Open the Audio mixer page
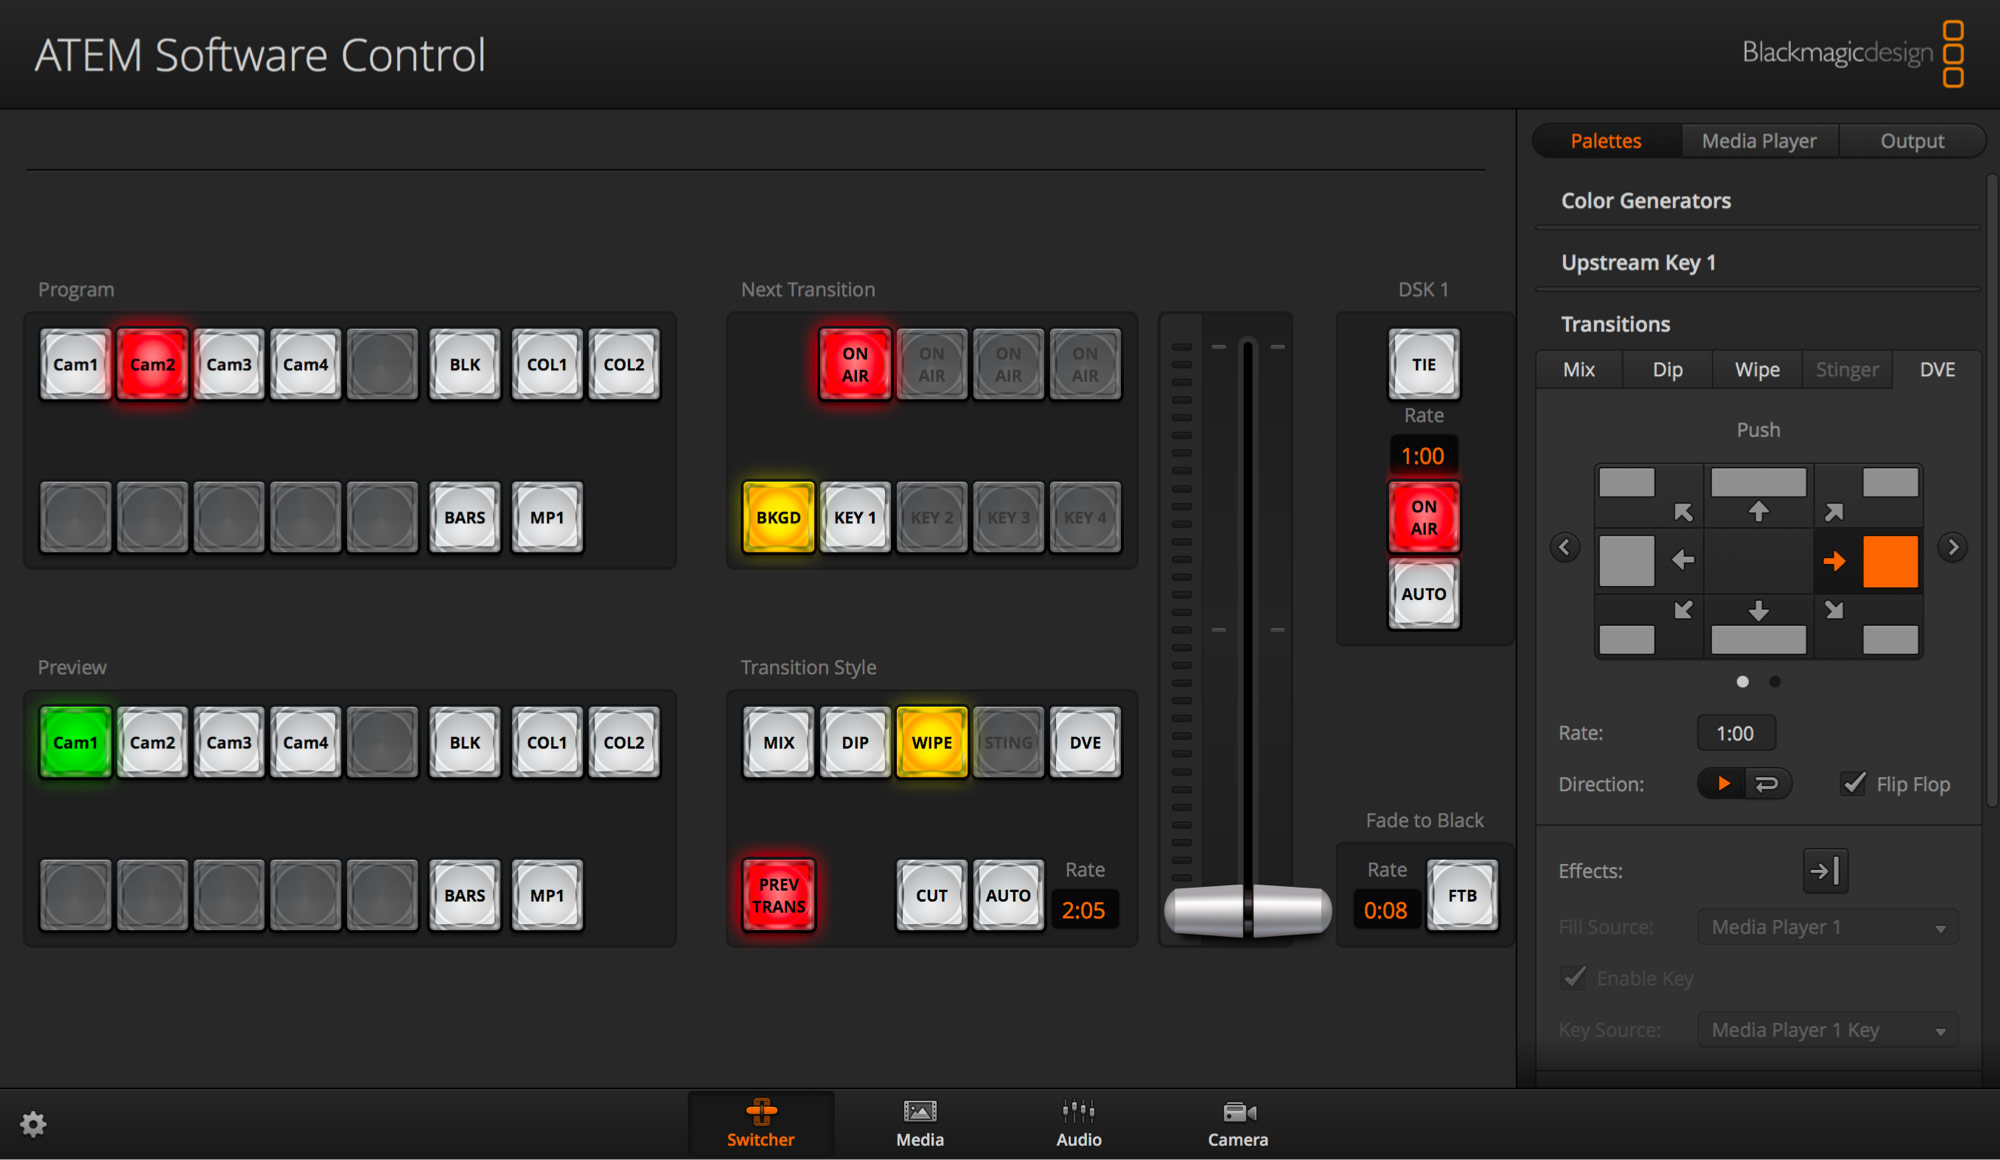2000x1160 pixels. (x=1078, y=1122)
